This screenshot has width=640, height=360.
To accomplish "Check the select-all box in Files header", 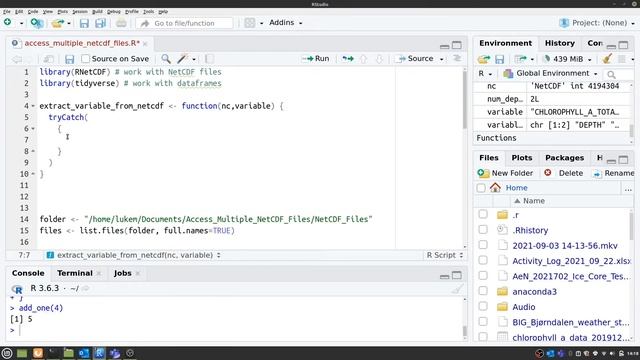I will pyautogui.click(x=481, y=188).
